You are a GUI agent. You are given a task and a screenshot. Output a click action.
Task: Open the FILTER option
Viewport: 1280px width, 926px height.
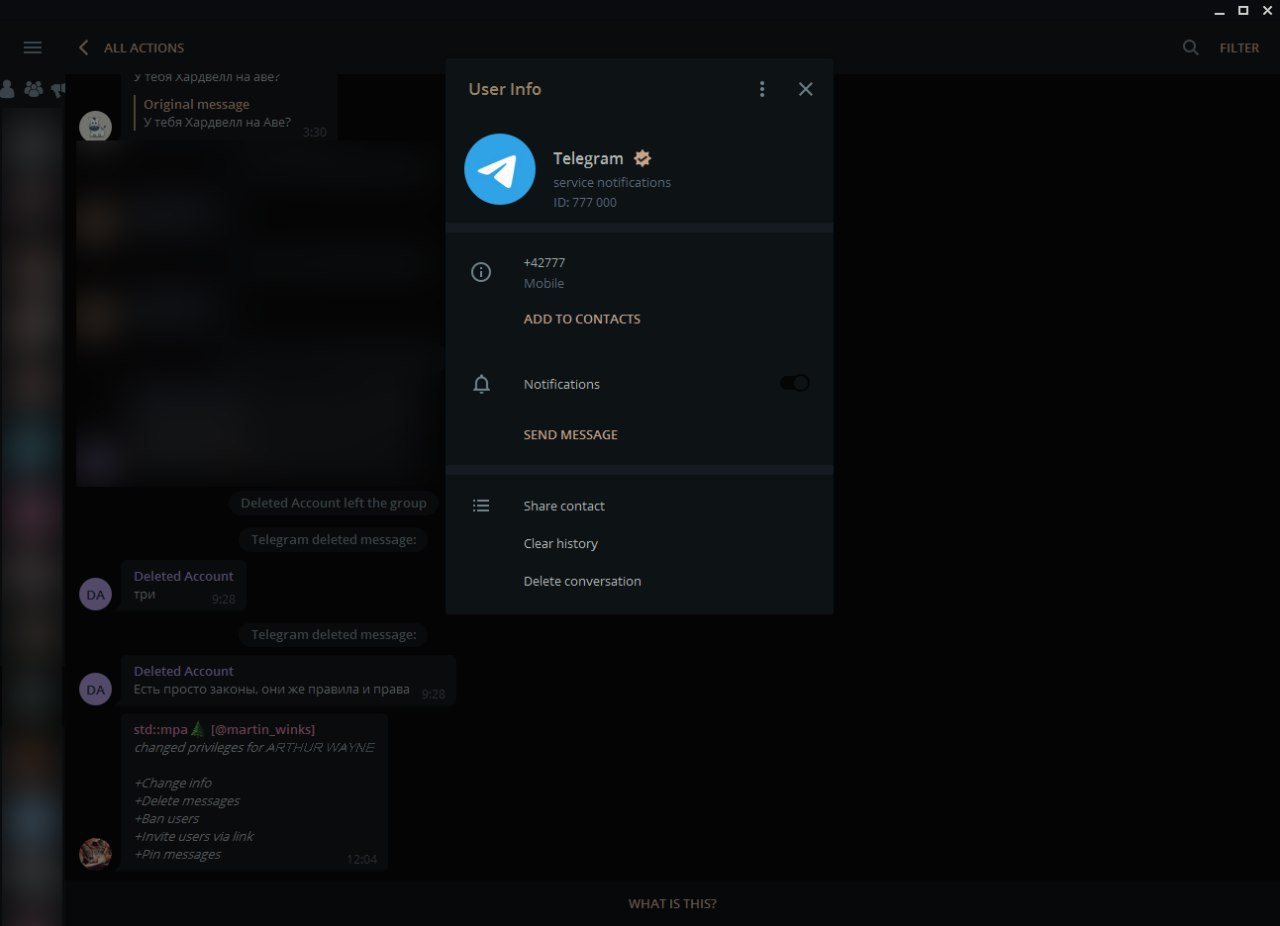tap(1239, 48)
